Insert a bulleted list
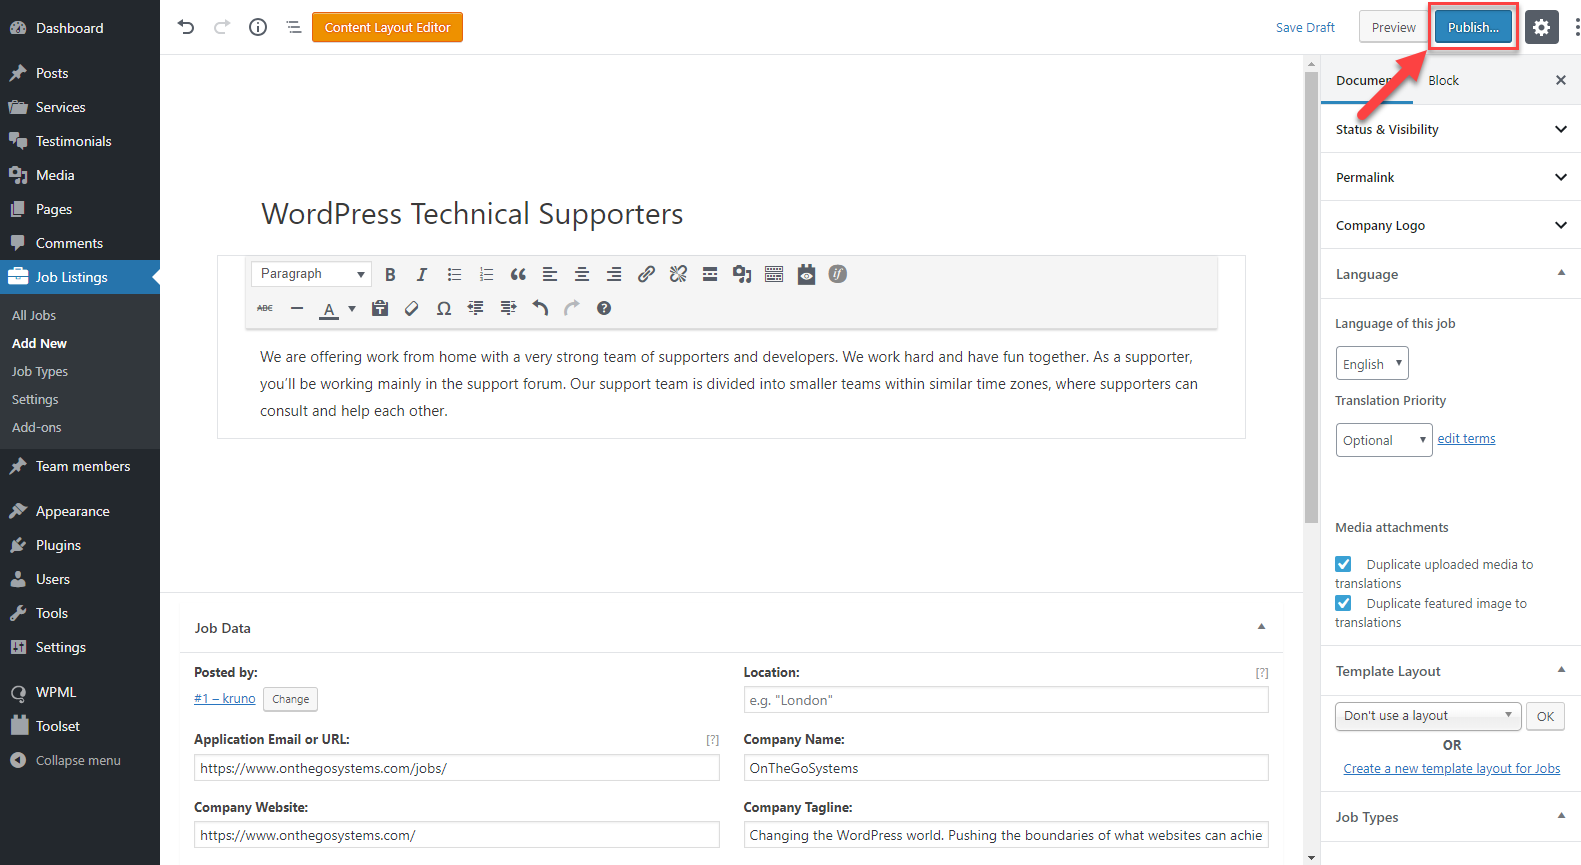The width and height of the screenshot is (1581, 865). pos(454,274)
